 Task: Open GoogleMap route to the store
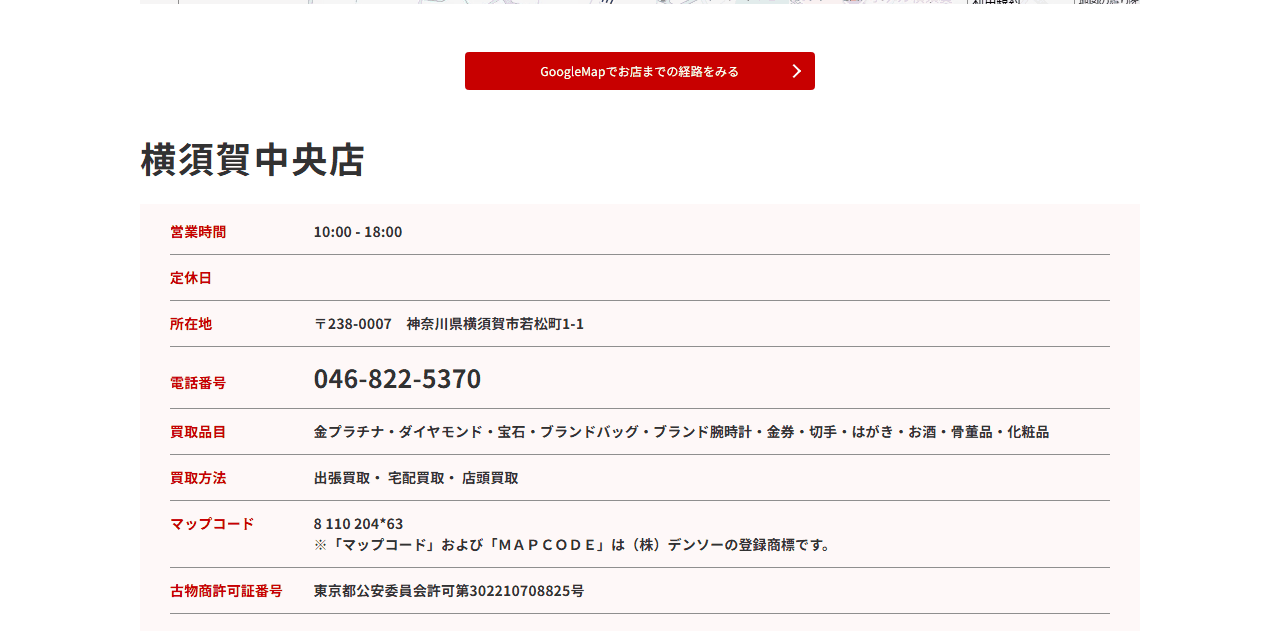pyautogui.click(x=640, y=71)
